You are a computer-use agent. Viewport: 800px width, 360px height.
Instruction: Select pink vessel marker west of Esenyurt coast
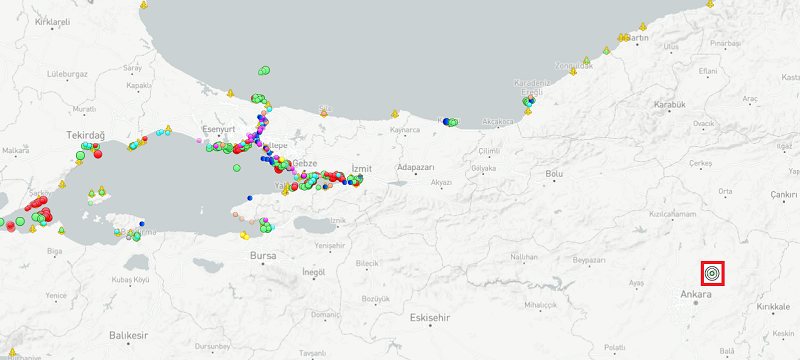pyautogui.click(x=199, y=140)
